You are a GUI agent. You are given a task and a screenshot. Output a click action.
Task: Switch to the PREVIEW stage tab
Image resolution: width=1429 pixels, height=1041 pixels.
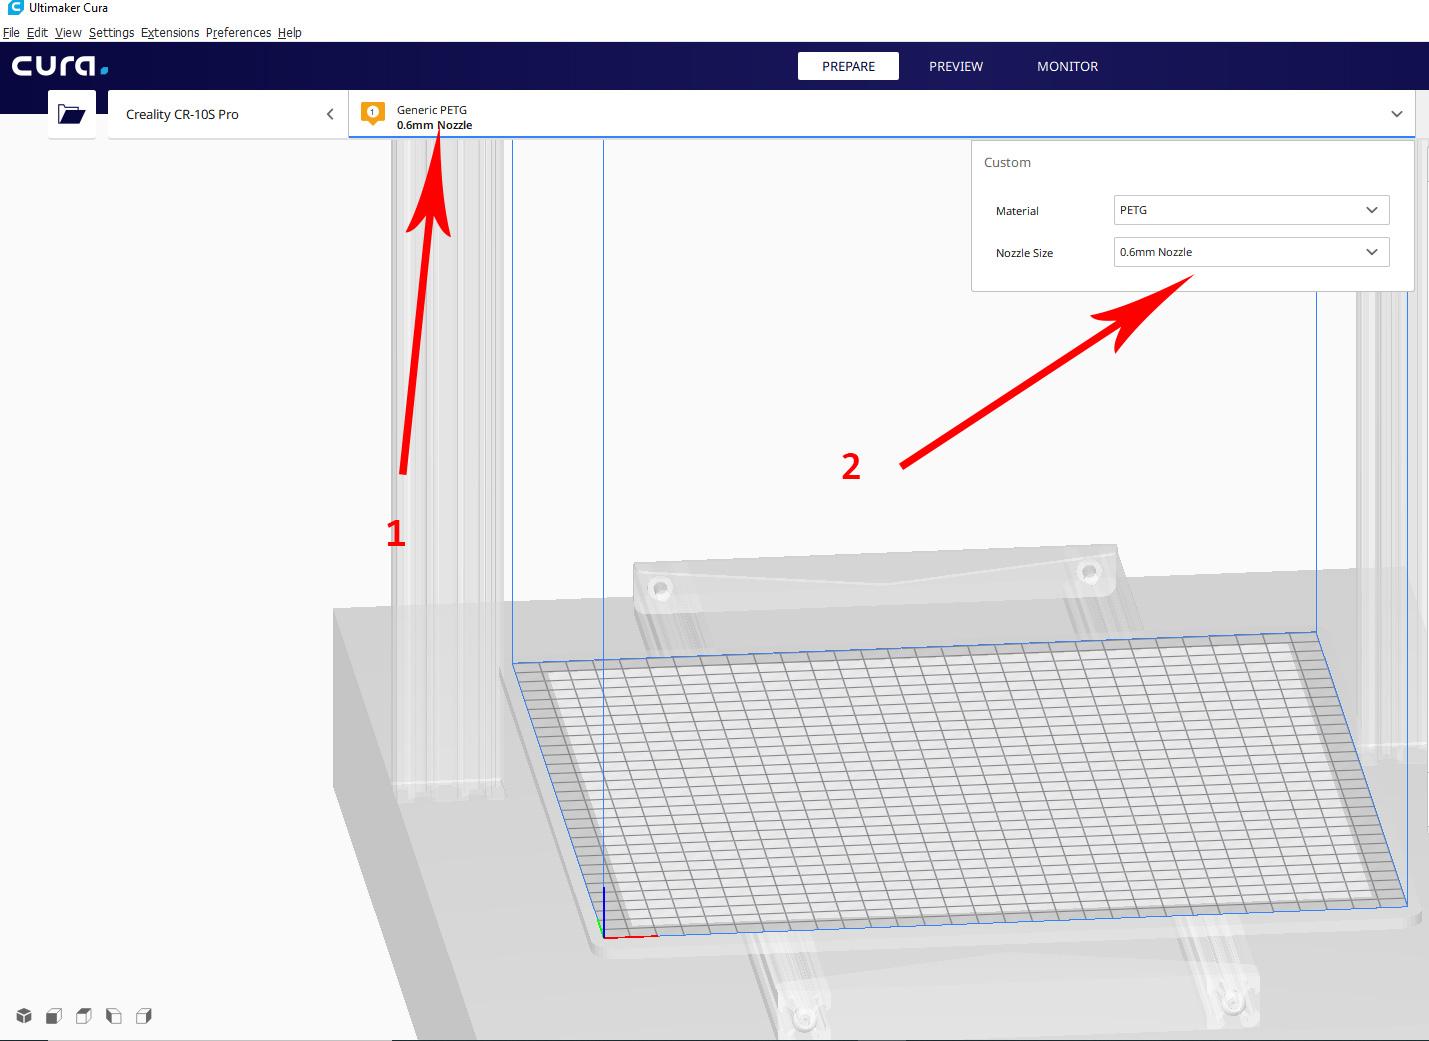point(956,66)
